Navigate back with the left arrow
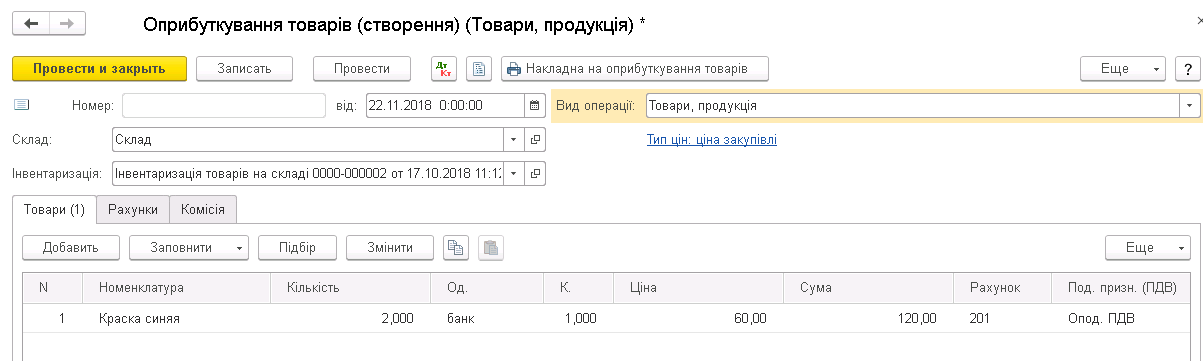Image resolution: width=1203 pixels, height=361 pixels. point(31,23)
